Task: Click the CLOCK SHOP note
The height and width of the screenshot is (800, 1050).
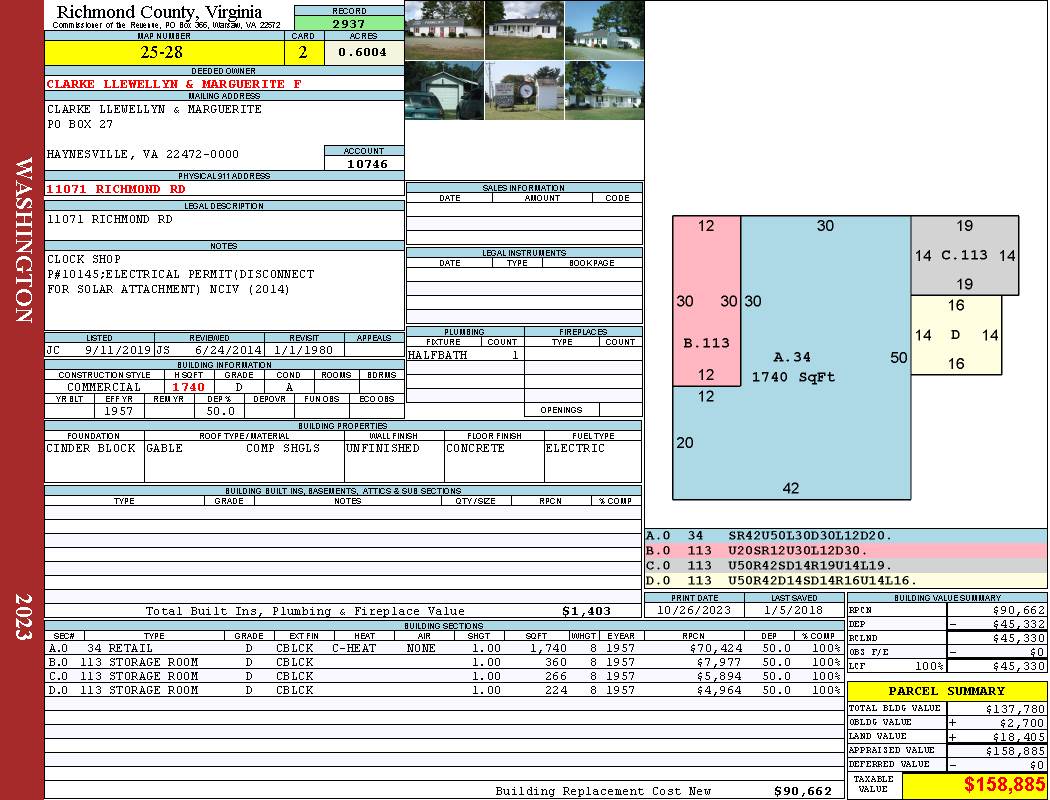Action: pyautogui.click(x=84, y=259)
